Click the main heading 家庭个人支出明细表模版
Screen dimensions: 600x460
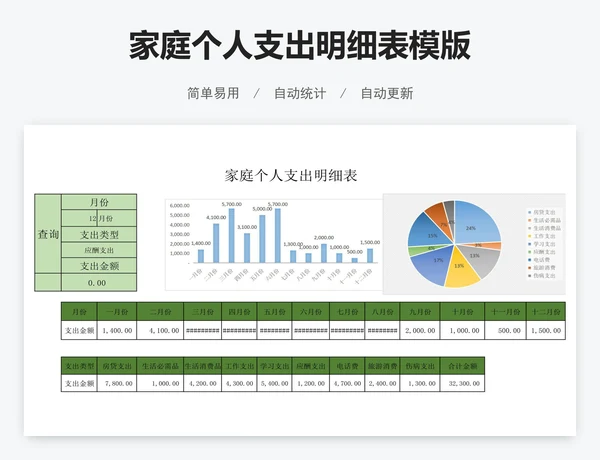click(300, 45)
